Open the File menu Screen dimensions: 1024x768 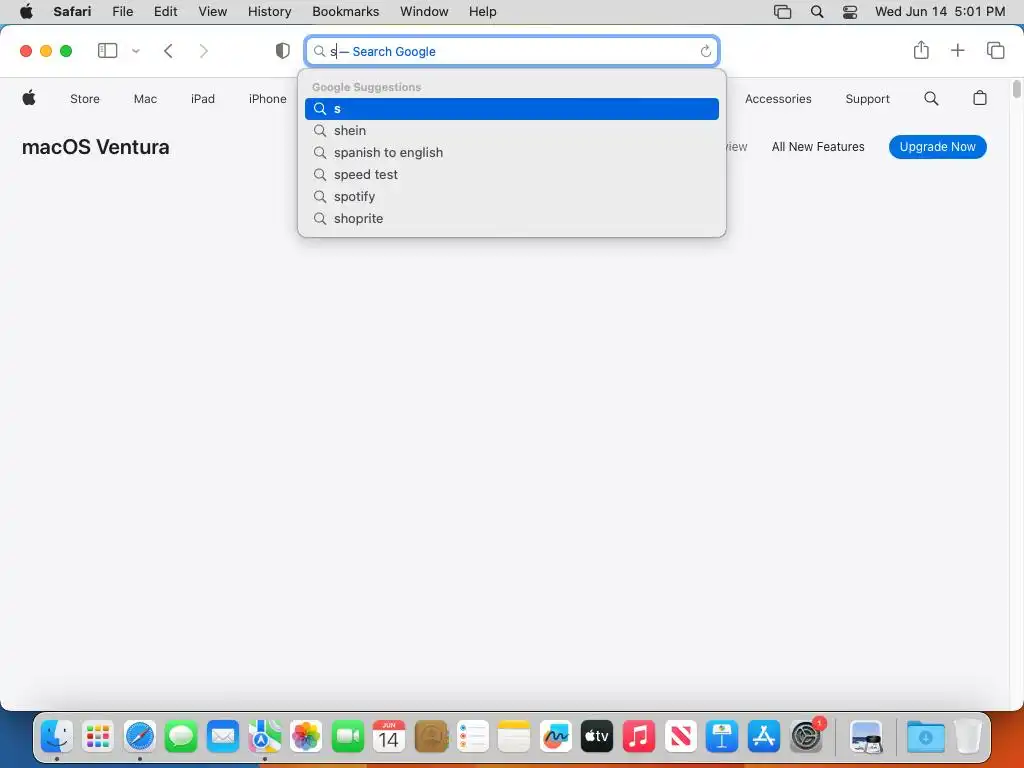(123, 11)
